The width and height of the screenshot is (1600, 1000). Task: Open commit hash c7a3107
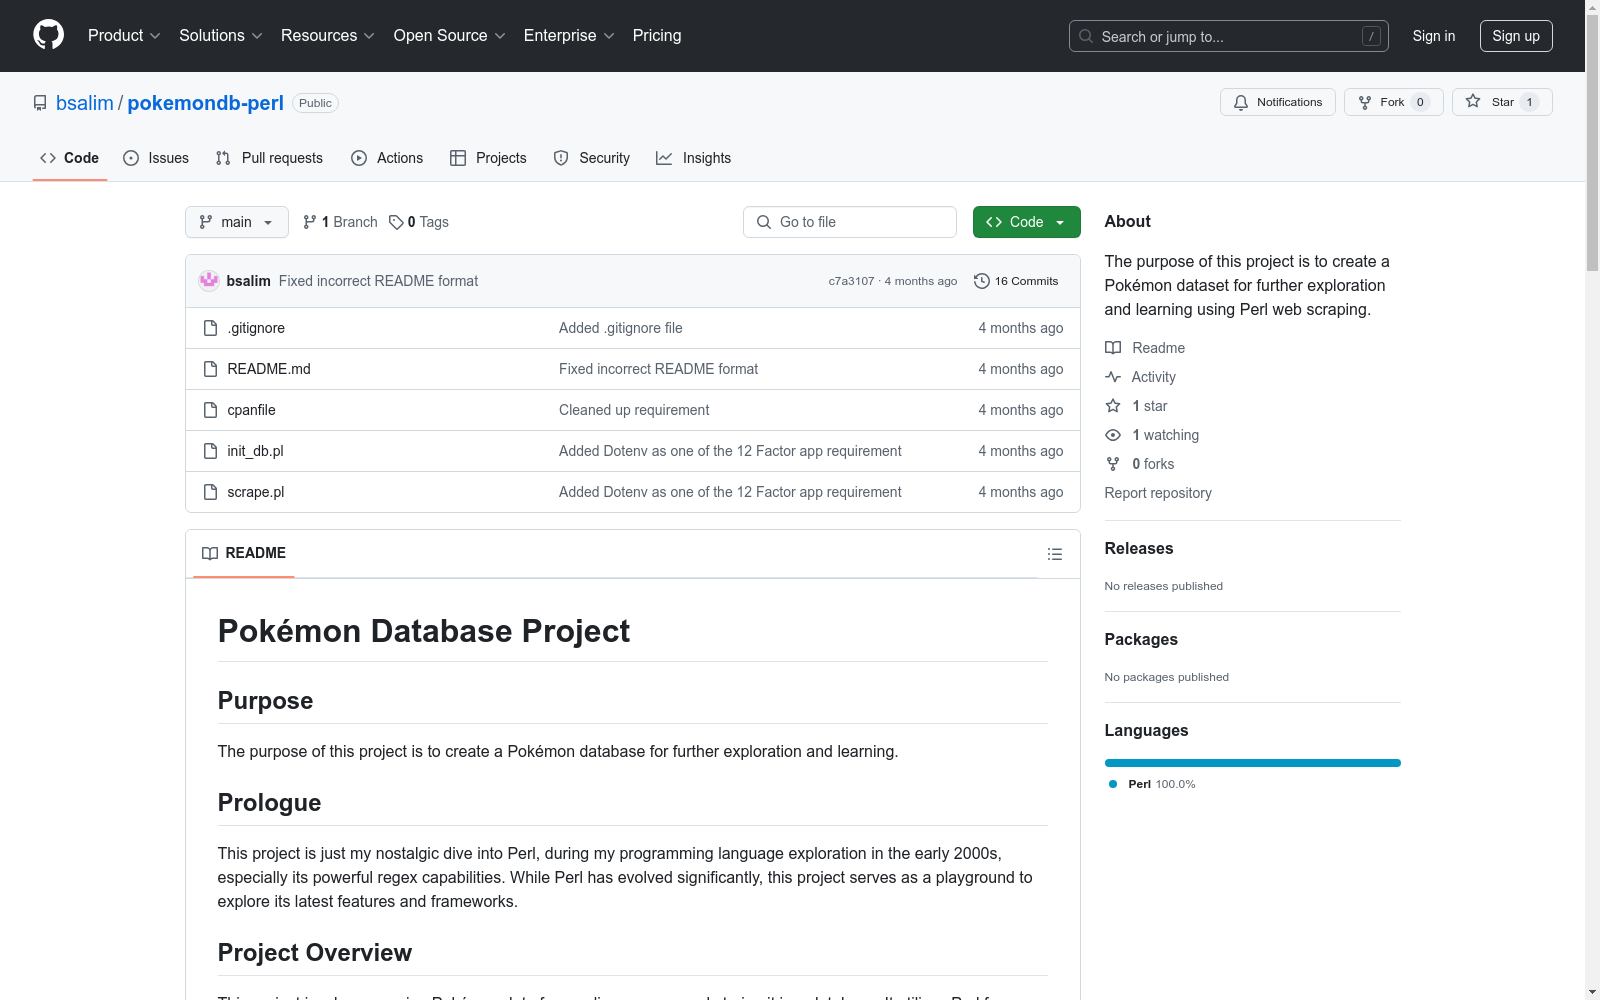pyautogui.click(x=851, y=281)
